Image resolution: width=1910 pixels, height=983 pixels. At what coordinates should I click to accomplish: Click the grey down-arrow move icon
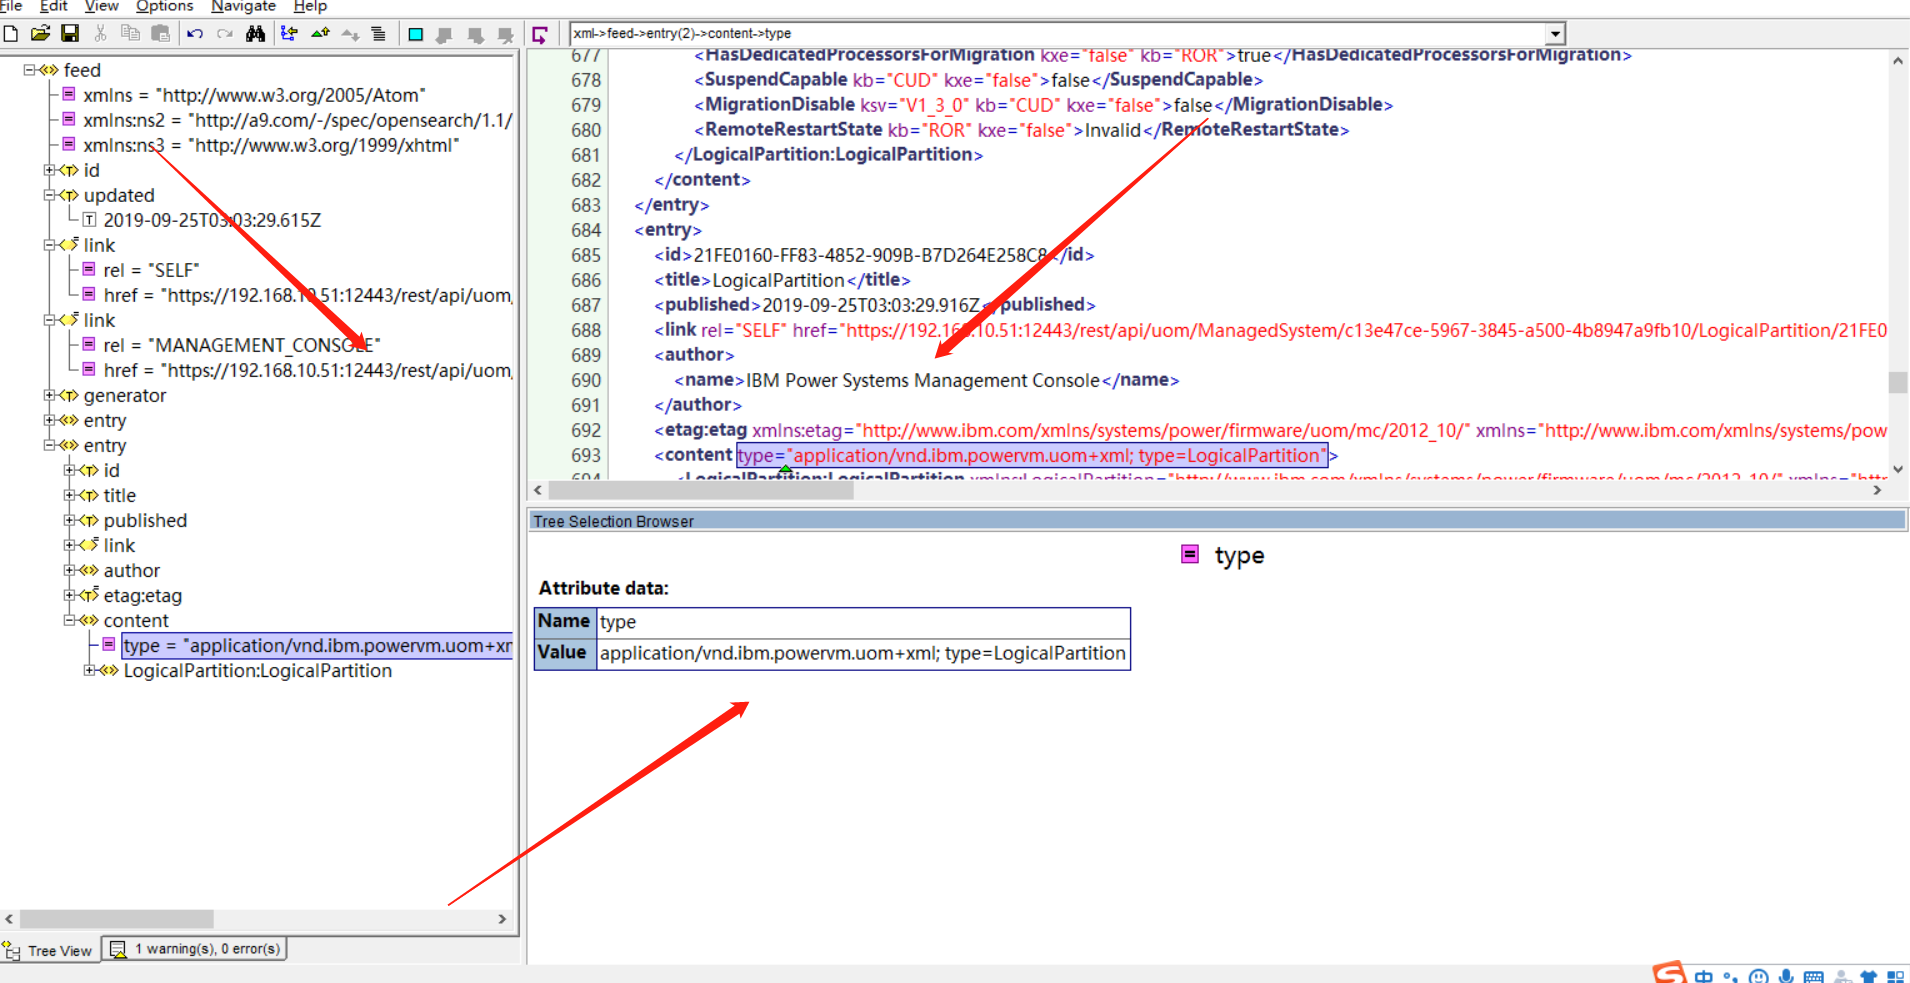click(x=350, y=34)
